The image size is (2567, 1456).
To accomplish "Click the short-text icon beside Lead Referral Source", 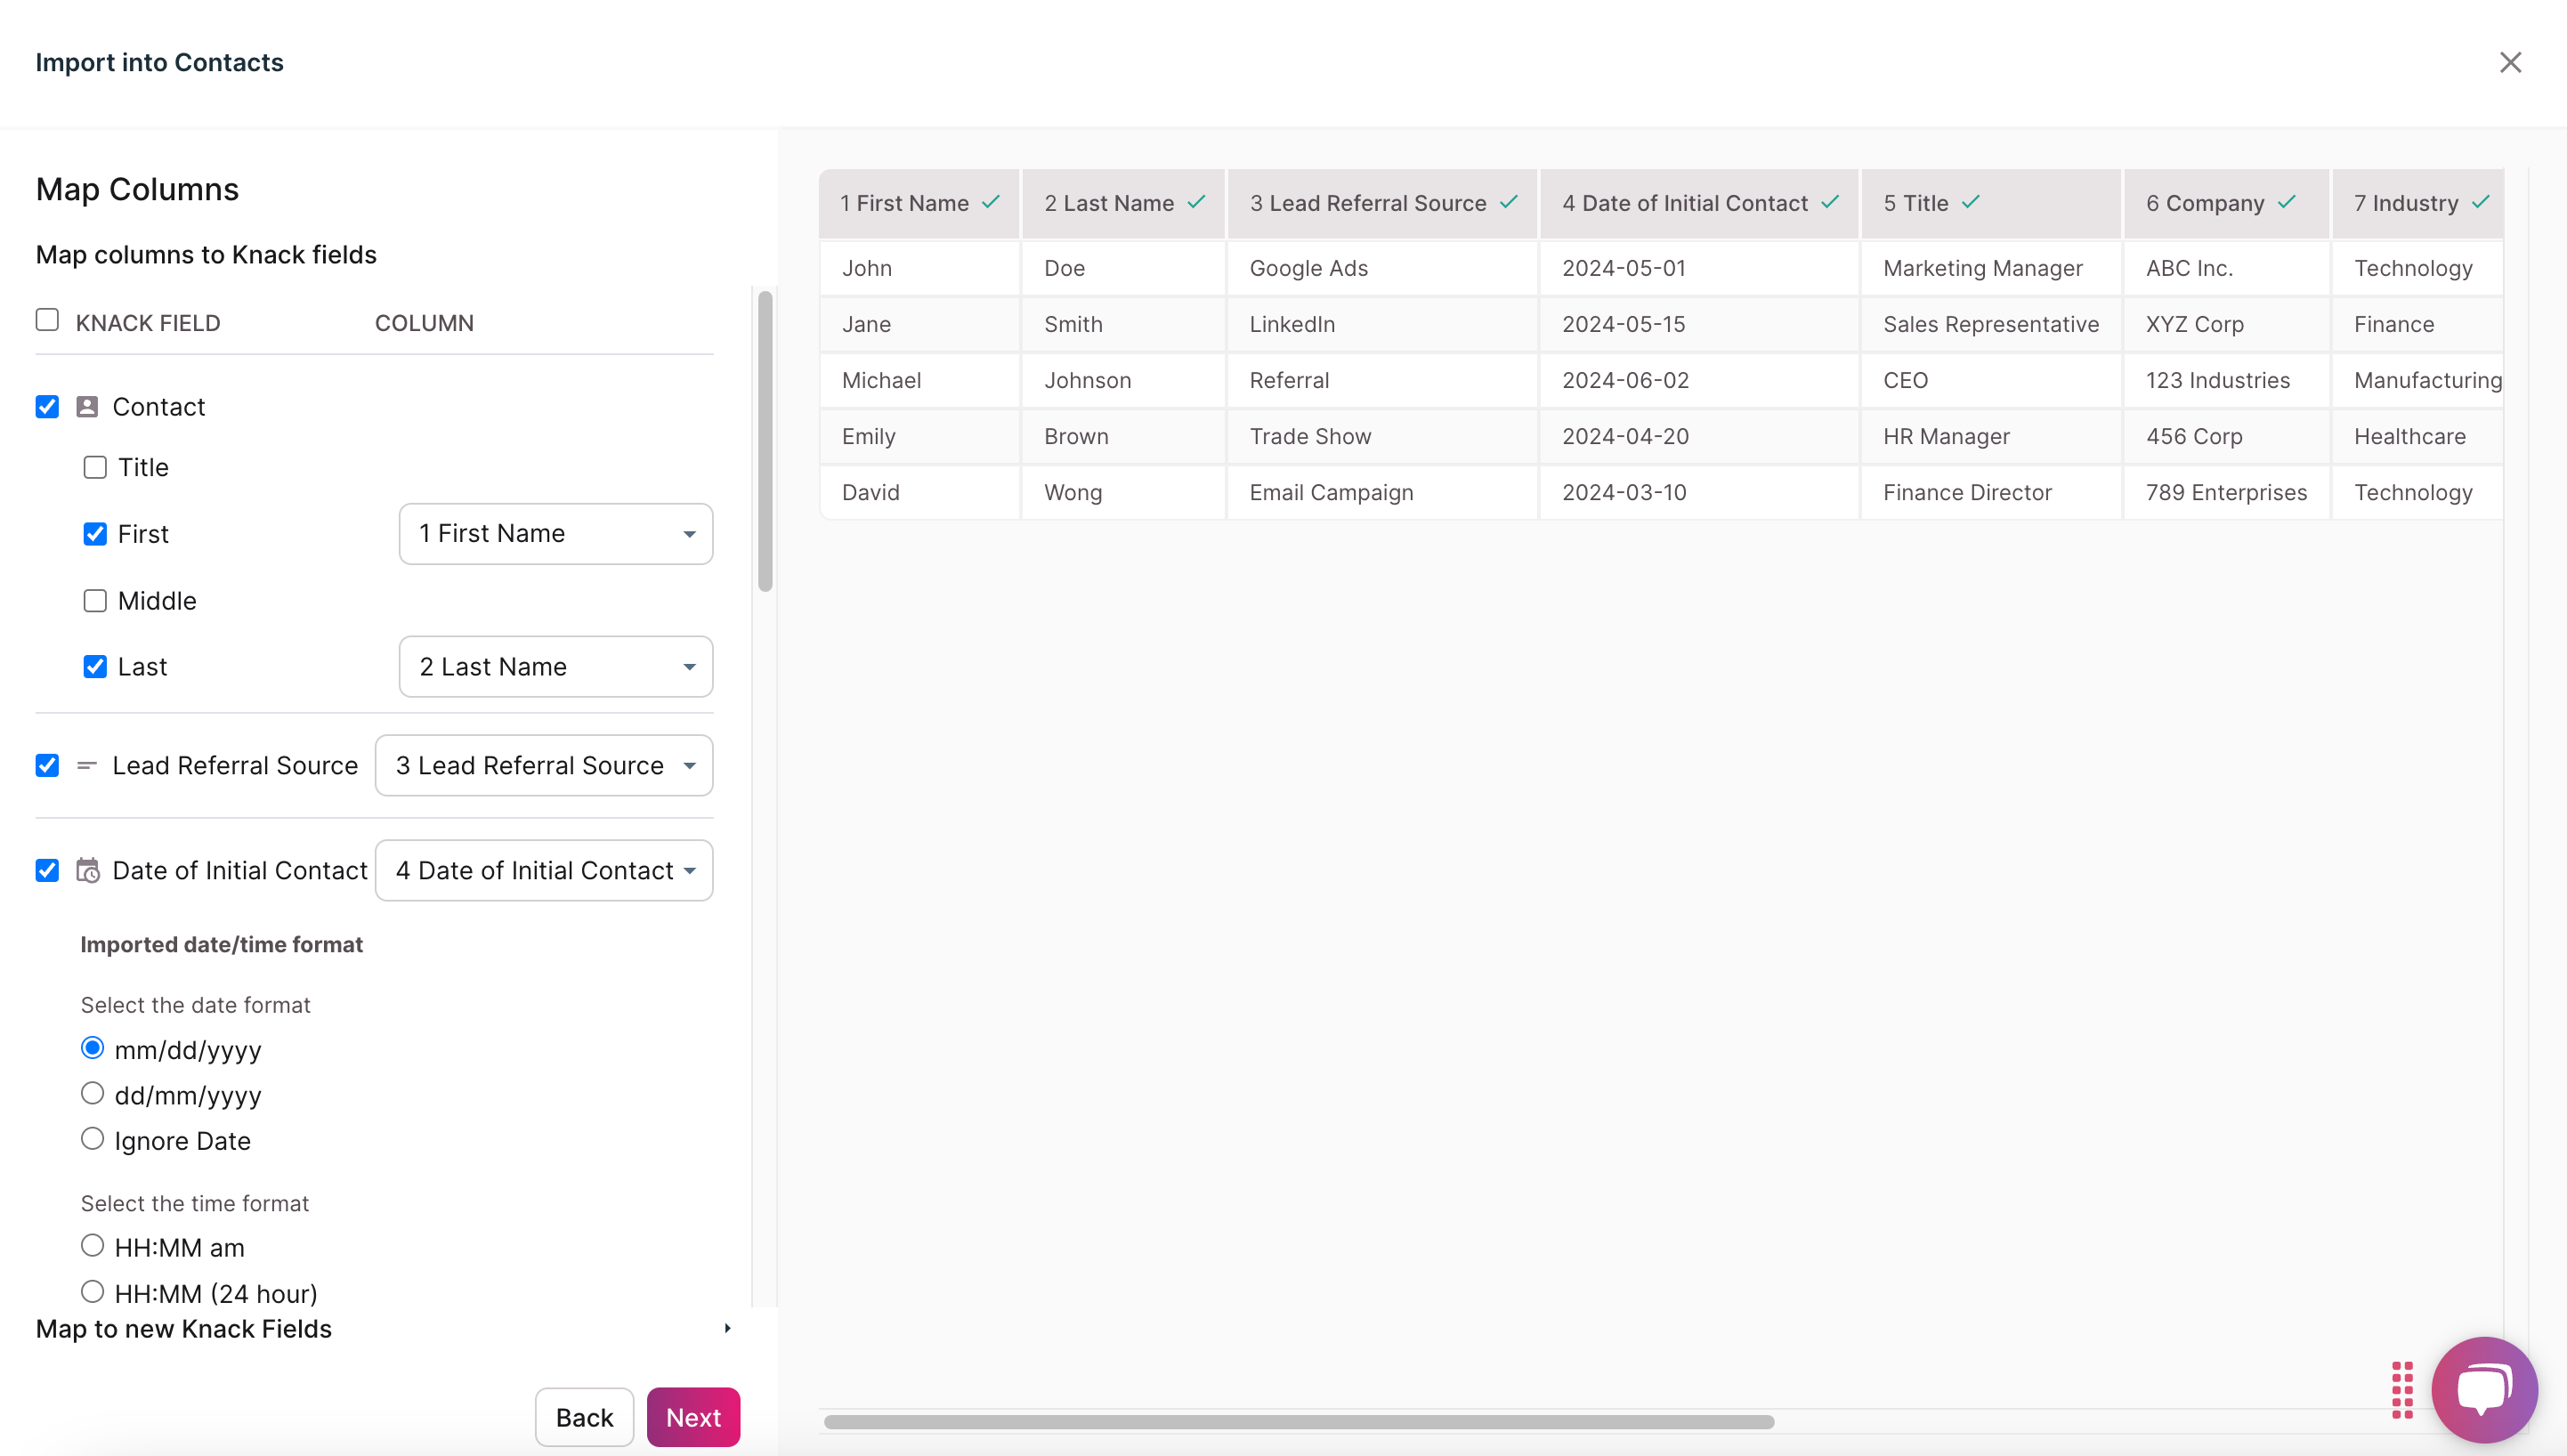I will [87, 765].
